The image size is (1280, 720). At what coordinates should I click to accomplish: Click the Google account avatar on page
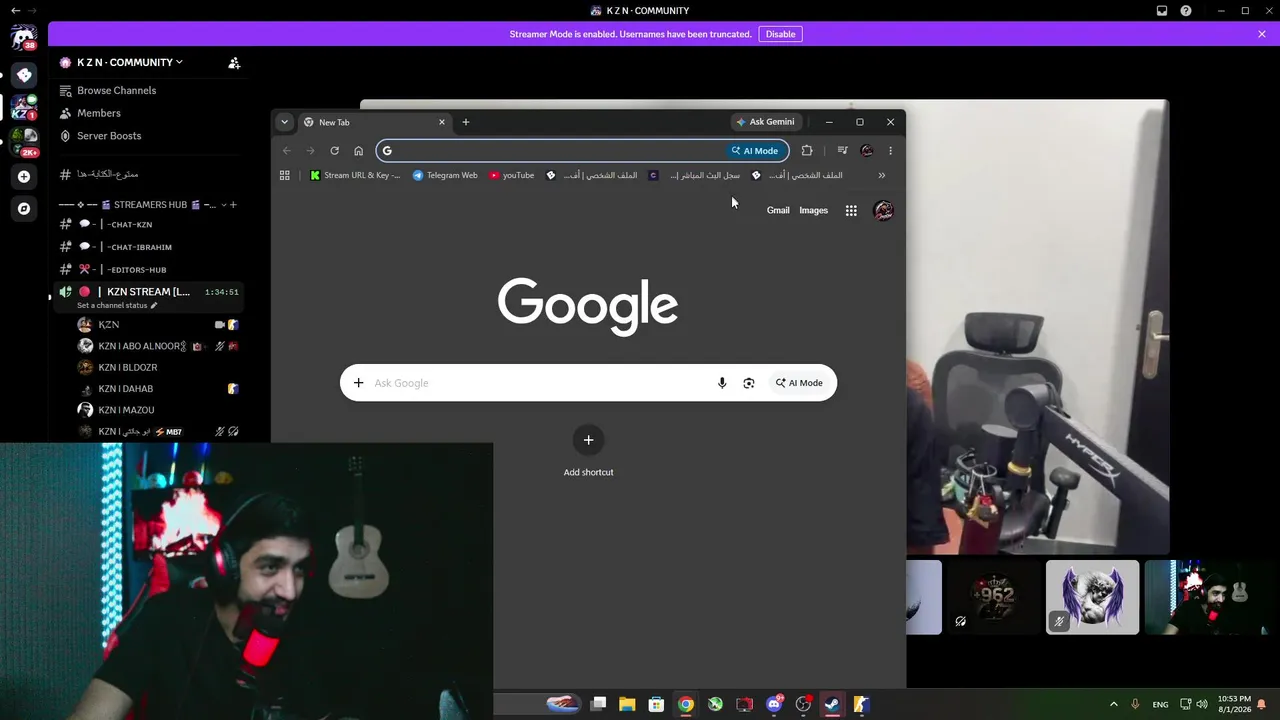click(x=883, y=211)
